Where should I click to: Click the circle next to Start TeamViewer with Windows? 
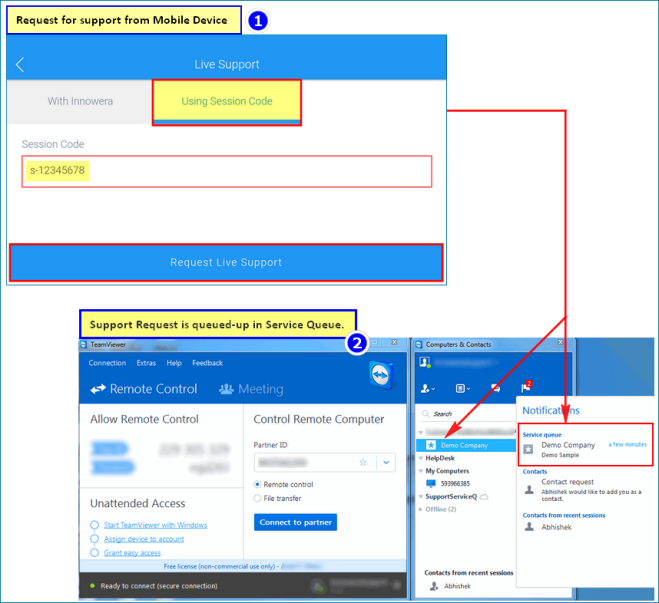point(95,525)
